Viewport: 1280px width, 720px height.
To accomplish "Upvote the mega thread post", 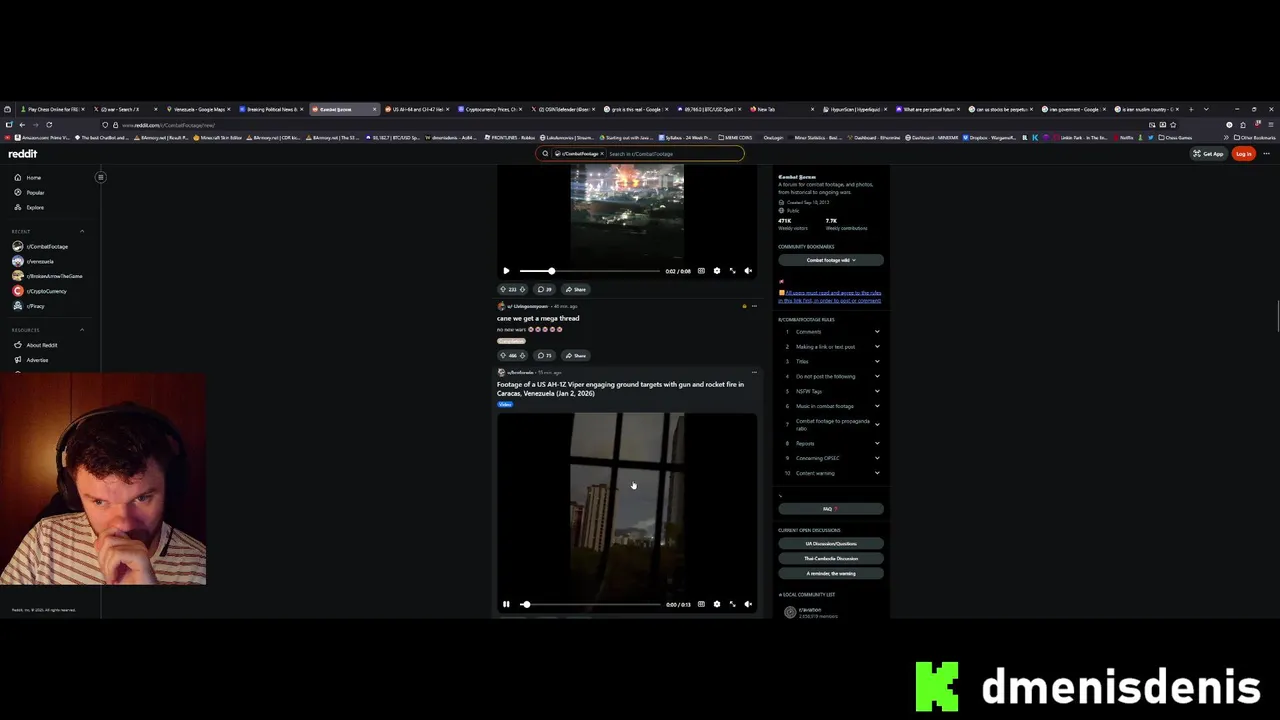I will 503,355.
